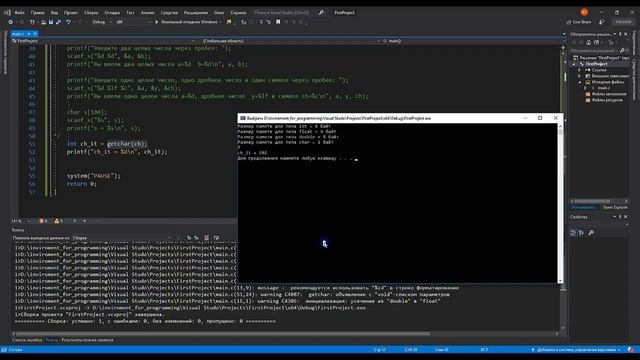
Task: Click the navigate back toolbar icon
Action: 11,22
